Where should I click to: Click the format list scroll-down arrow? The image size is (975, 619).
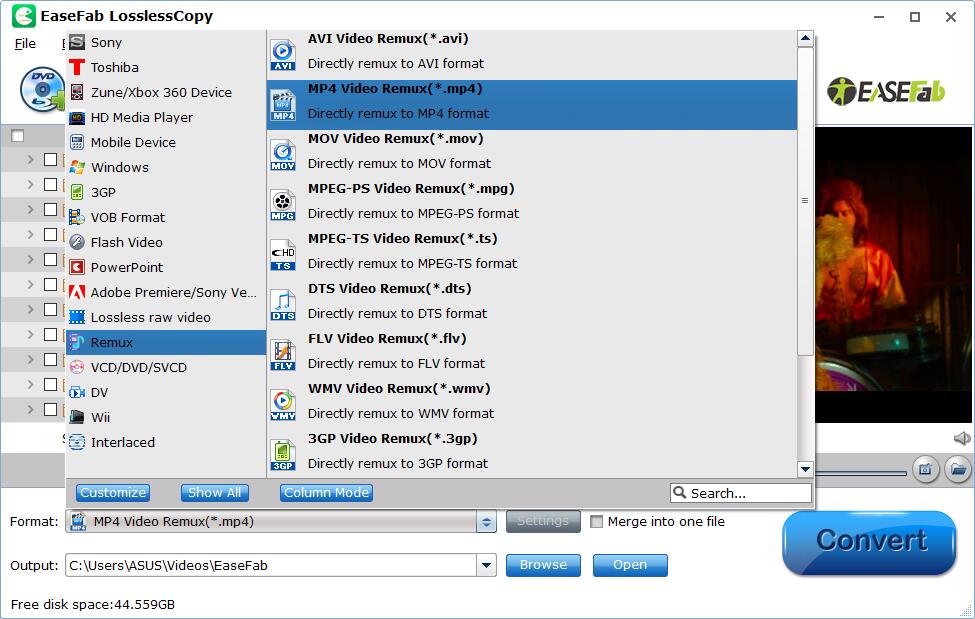805,469
